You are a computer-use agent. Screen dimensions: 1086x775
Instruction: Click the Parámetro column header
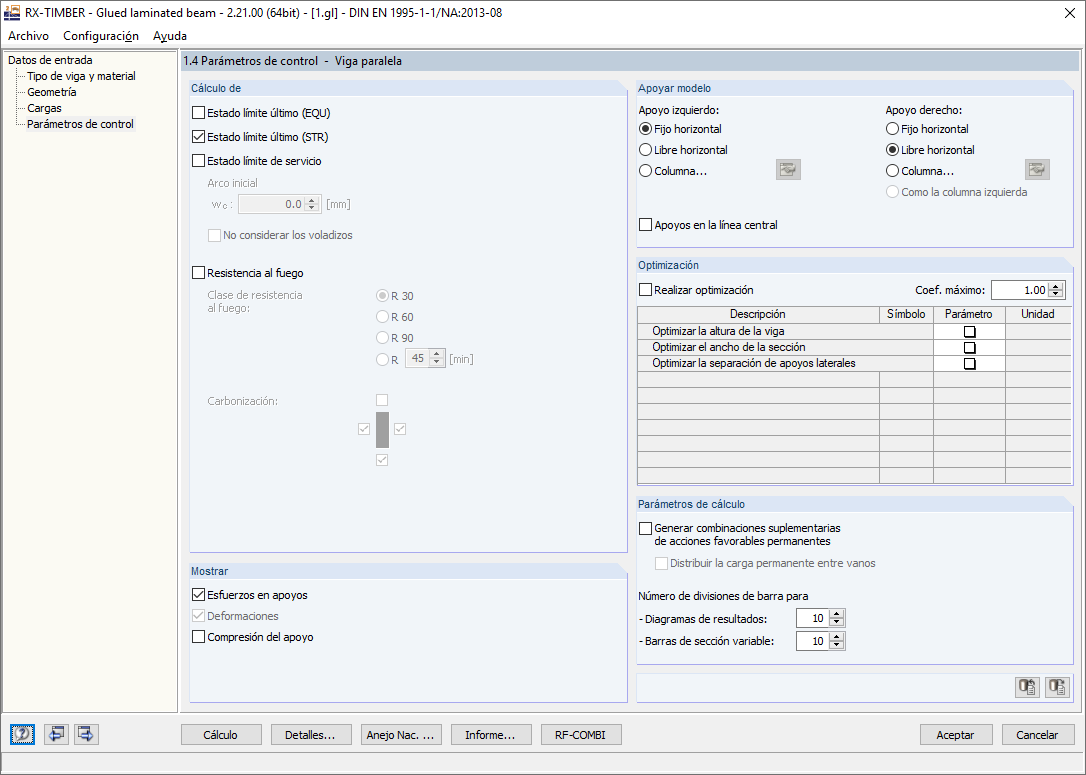969,314
